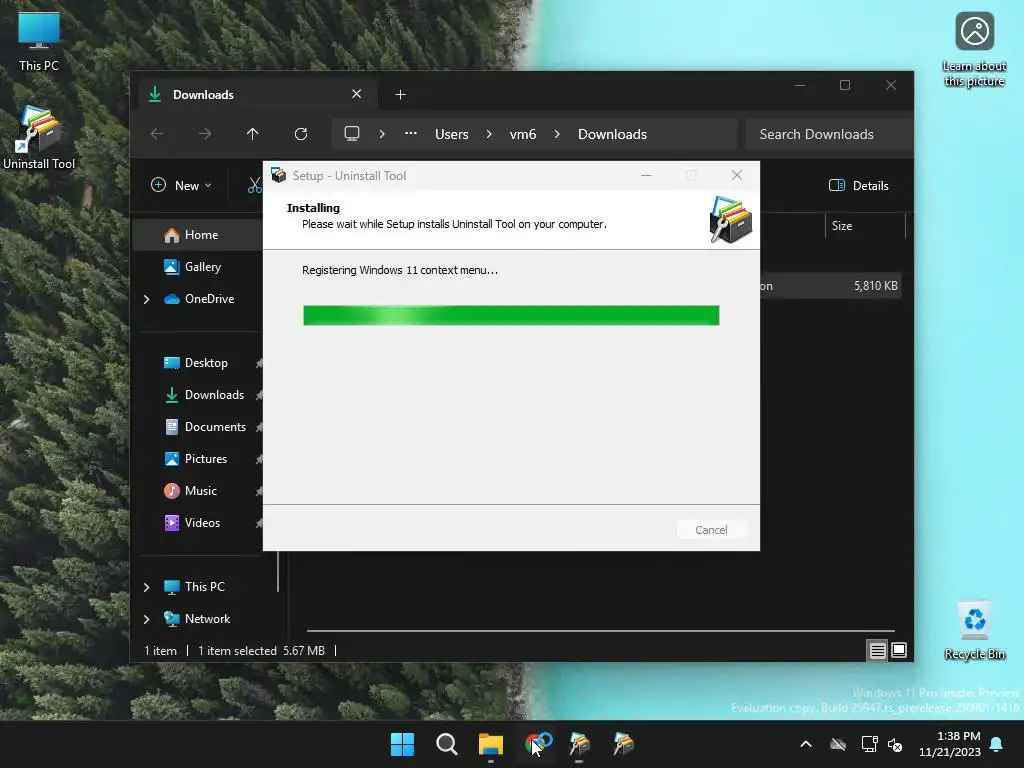1024x768 pixels.
Task: Click the muted volume tray icon
Action: tap(895, 744)
